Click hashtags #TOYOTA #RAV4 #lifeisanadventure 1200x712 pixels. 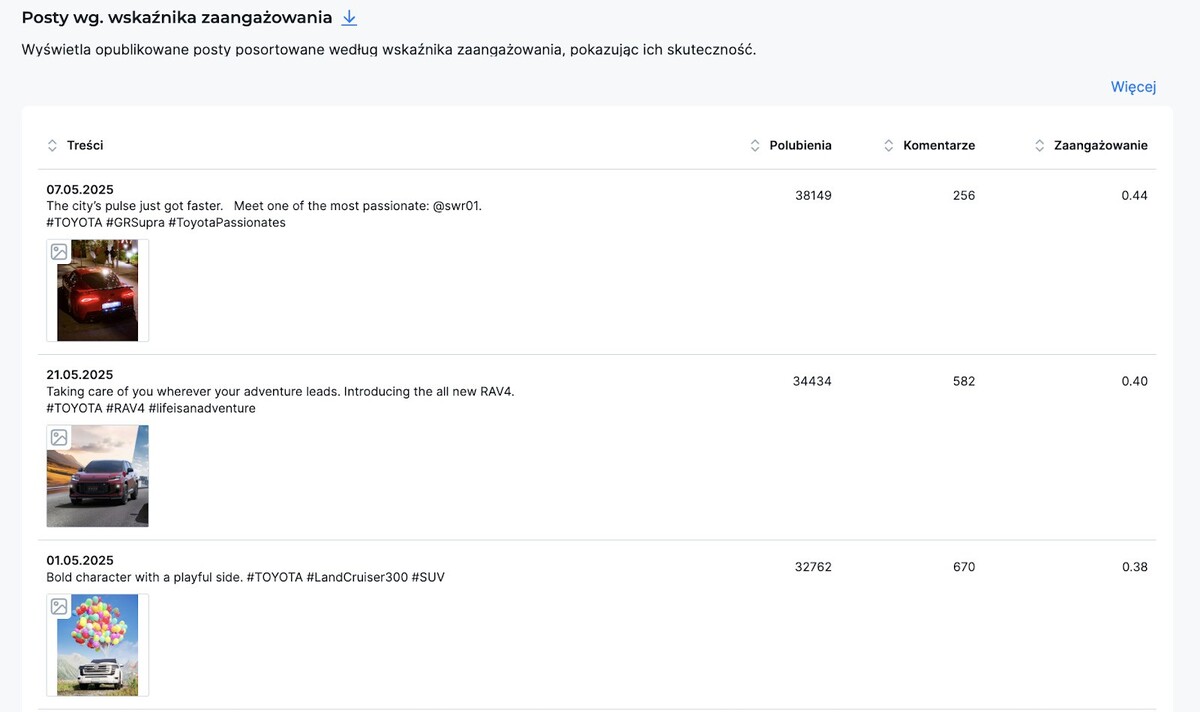coord(151,408)
